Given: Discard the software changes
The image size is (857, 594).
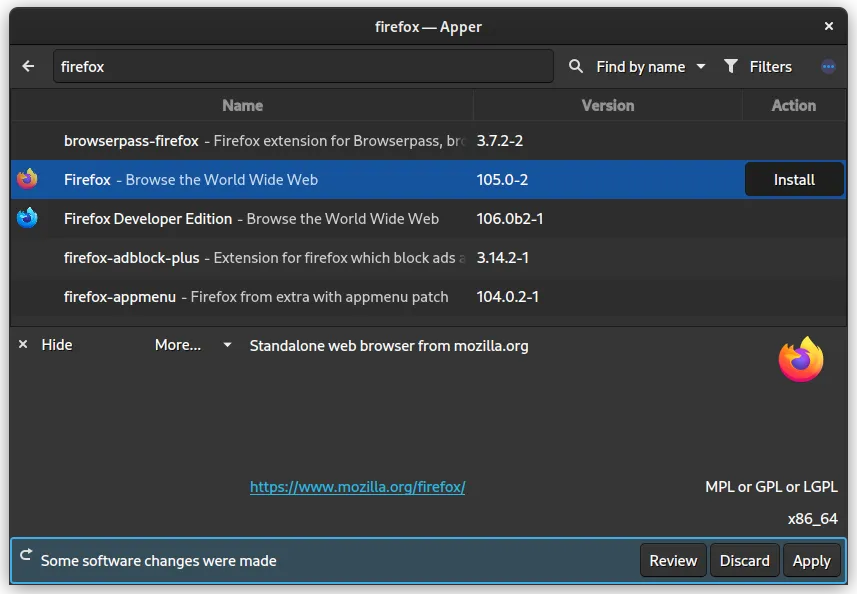Looking at the screenshot, I should coord(744,560).
